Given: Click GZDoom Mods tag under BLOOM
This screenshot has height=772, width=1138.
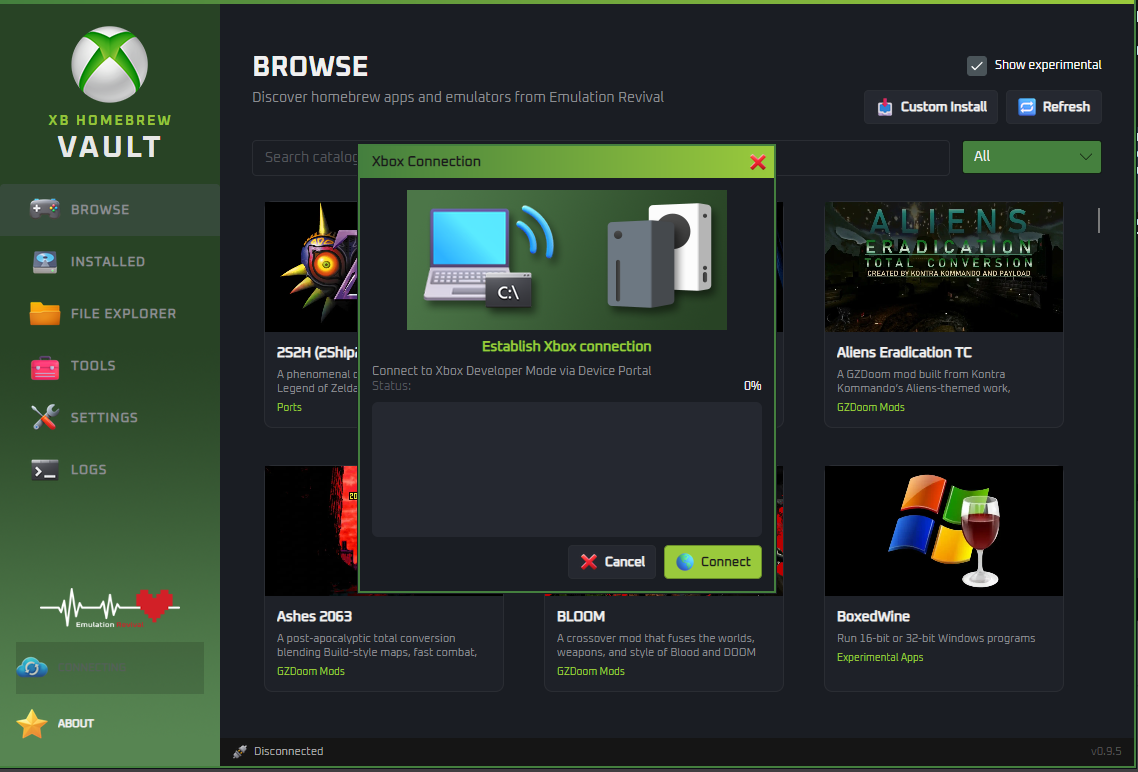Looking at the screenshot, I should (591, 672).
